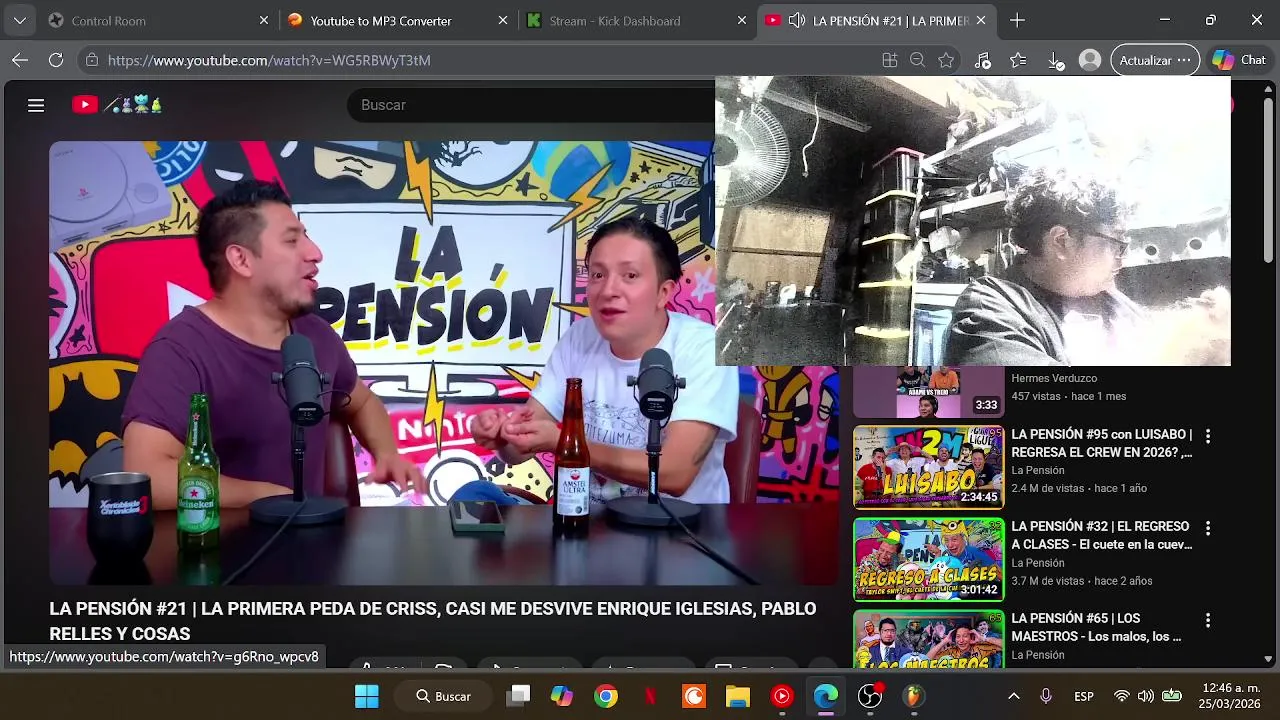The image size is (1280, 720).
Task: Open Crunchyroll from the taskbar
Action: pos(694,696)
